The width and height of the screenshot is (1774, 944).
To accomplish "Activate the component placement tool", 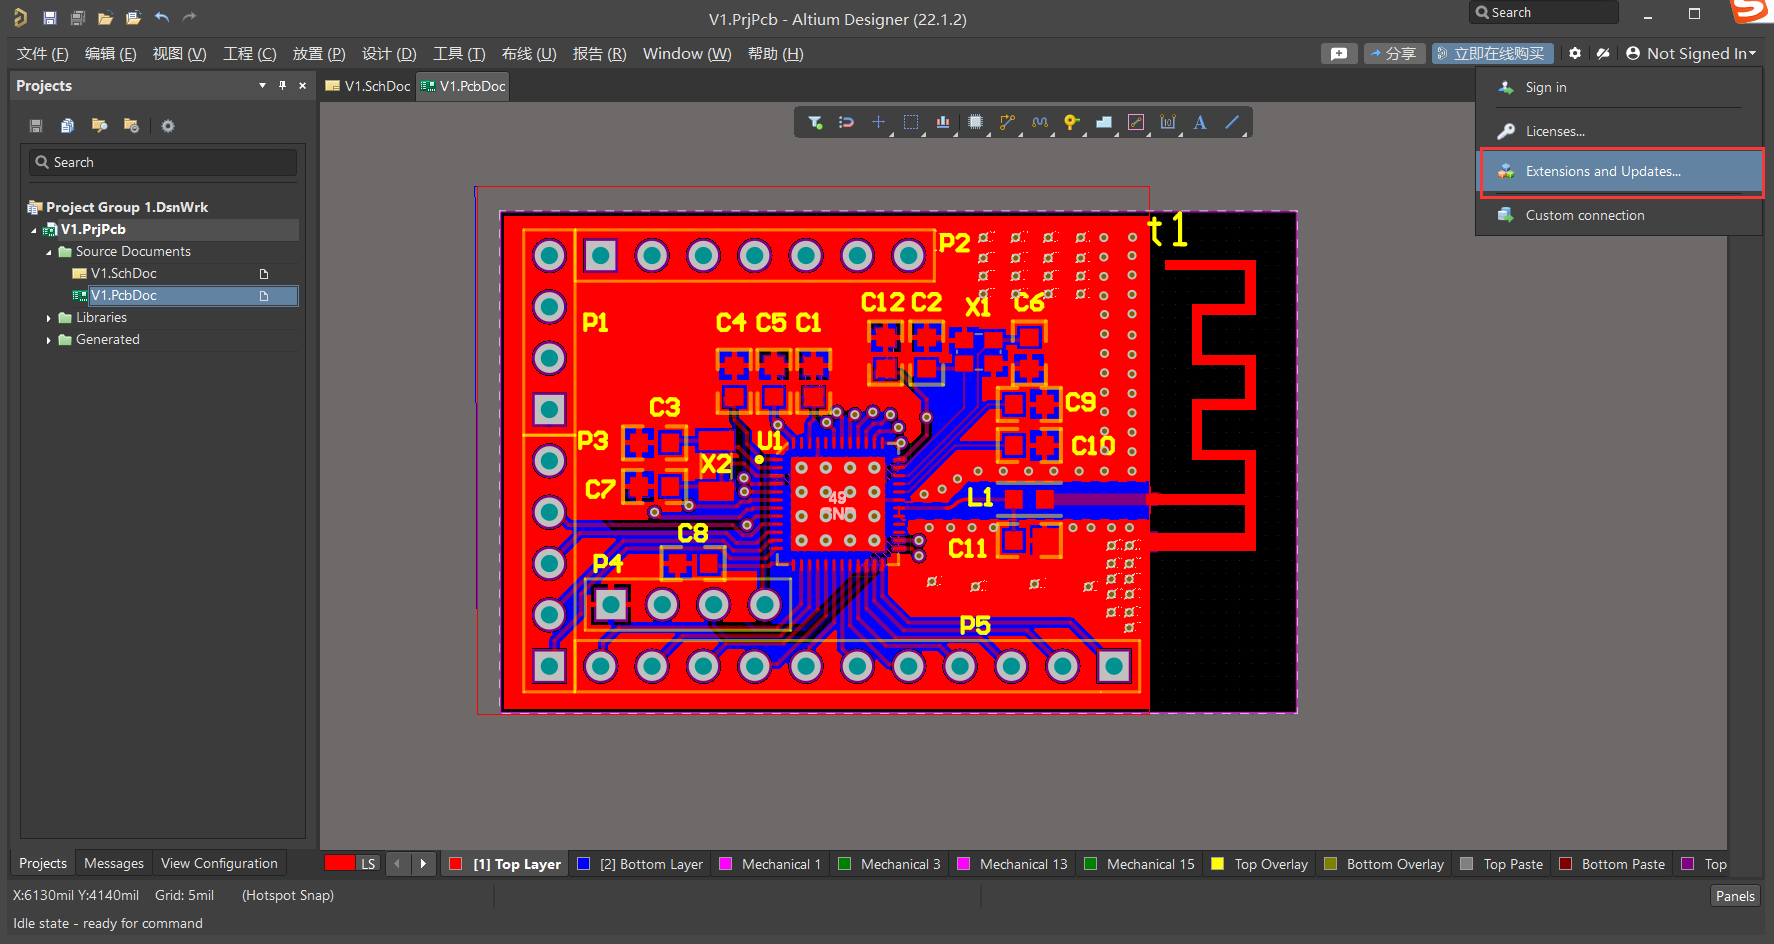I will (x=975, y=122).
